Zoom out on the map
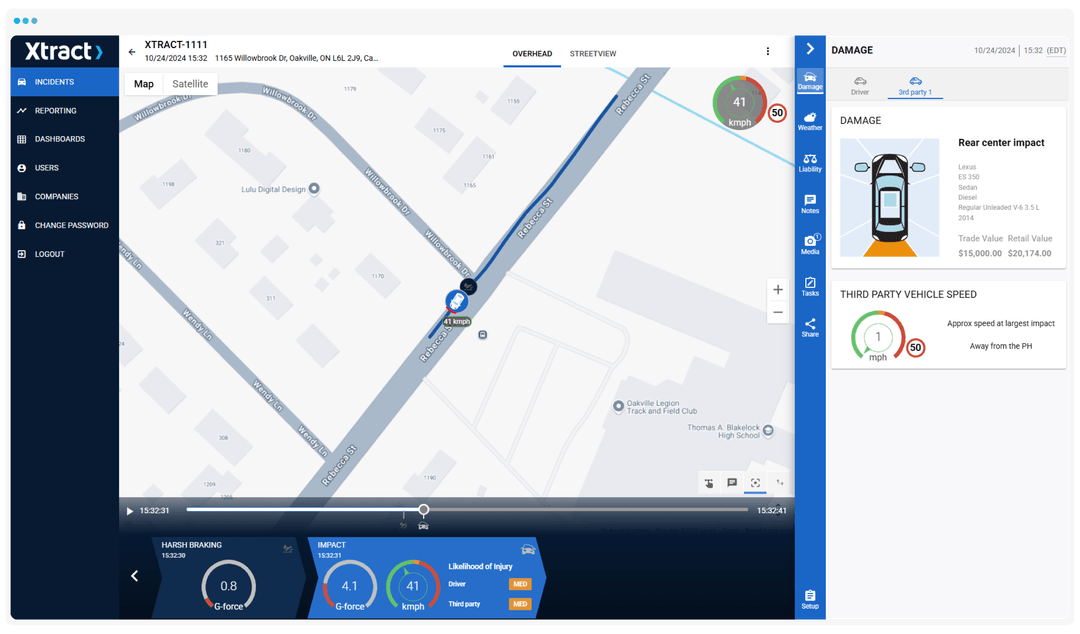Screen dimensions: 1080x634 click(x=778, y=313)
